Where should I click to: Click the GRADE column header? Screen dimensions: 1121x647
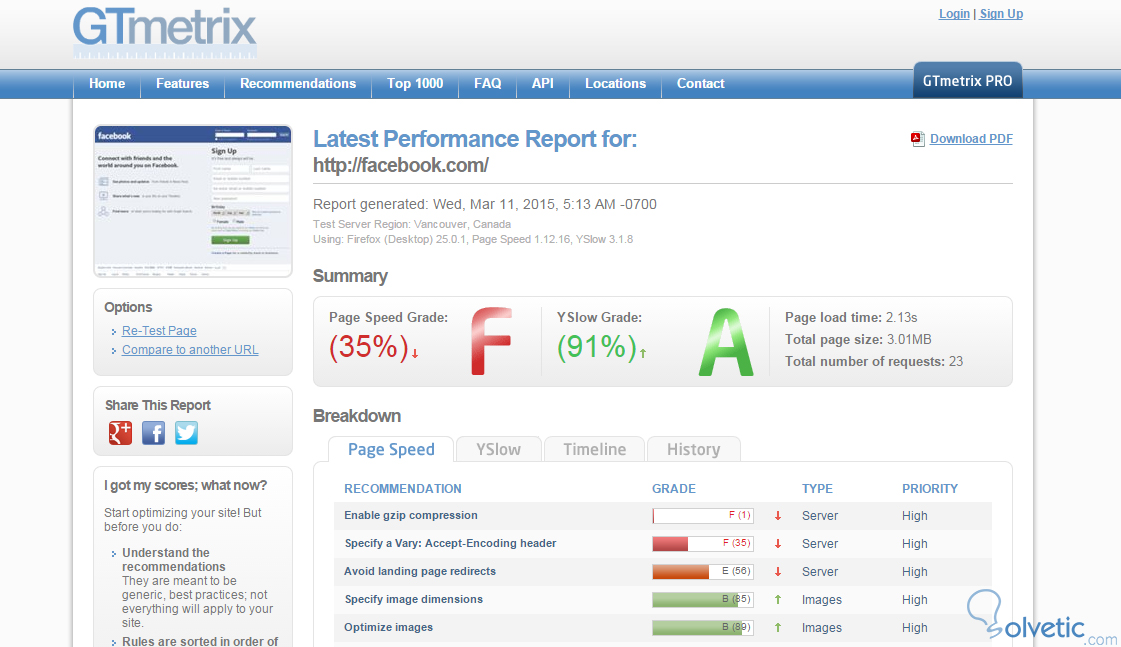pos(673,489)
